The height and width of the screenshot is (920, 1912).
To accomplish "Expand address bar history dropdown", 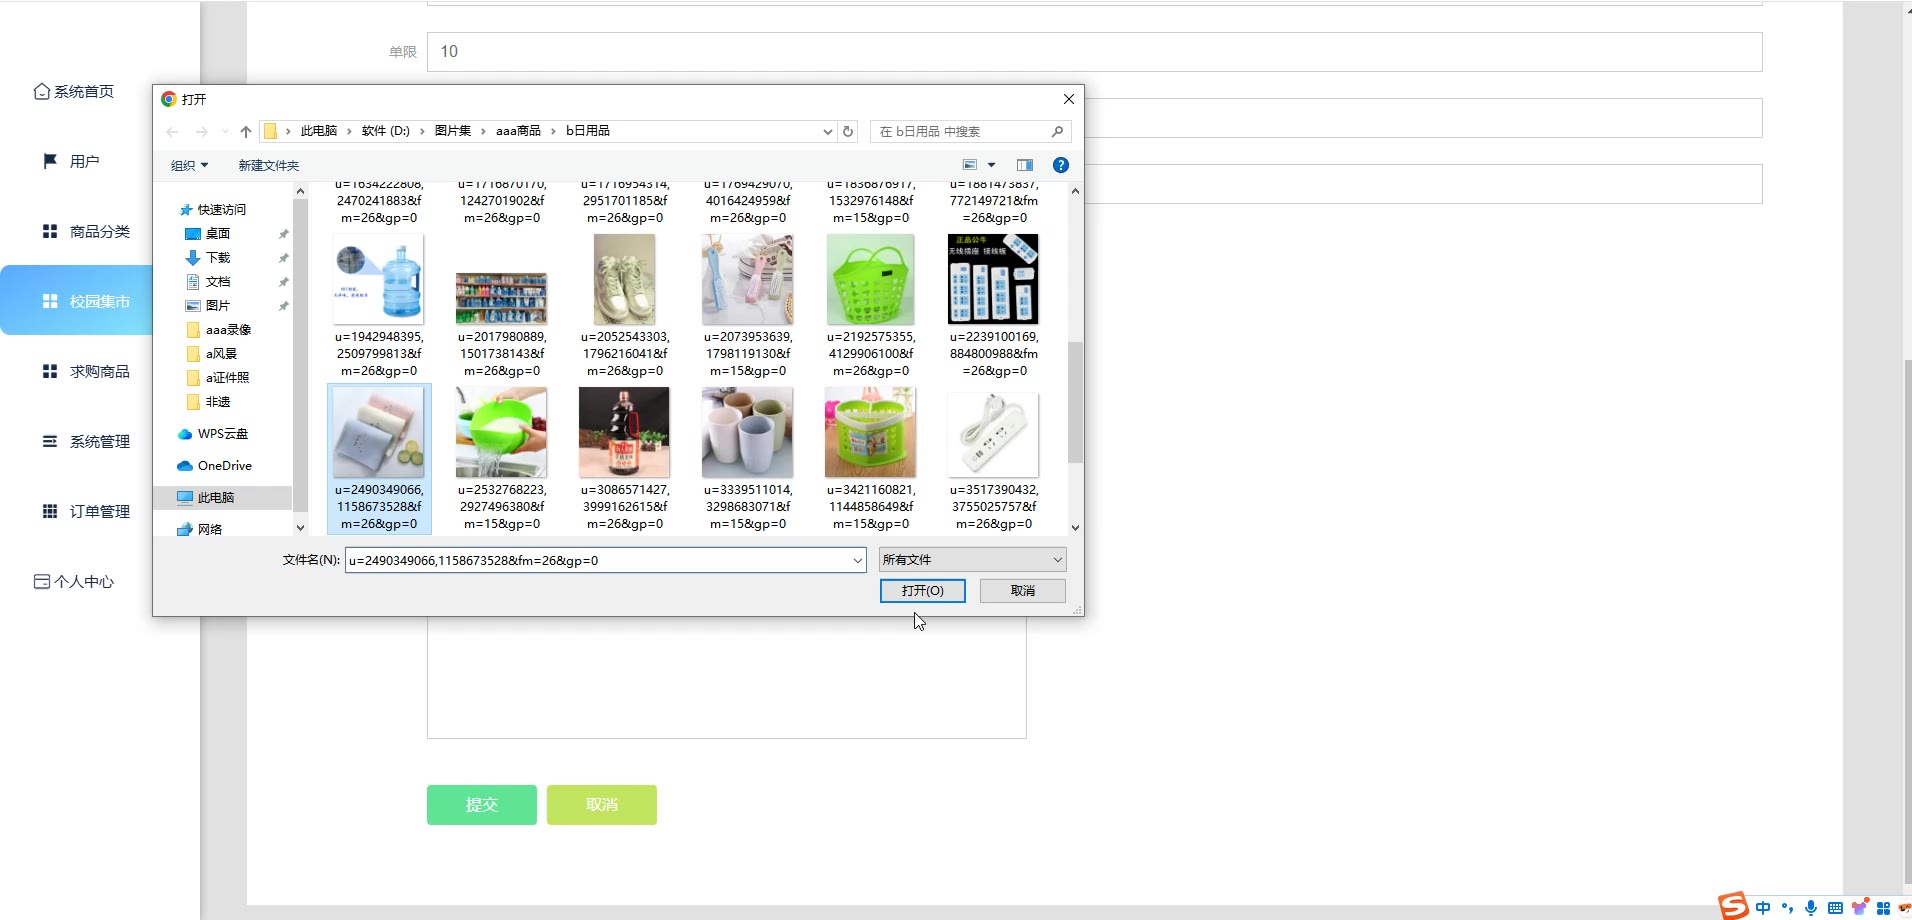I will tap(827, 131).
